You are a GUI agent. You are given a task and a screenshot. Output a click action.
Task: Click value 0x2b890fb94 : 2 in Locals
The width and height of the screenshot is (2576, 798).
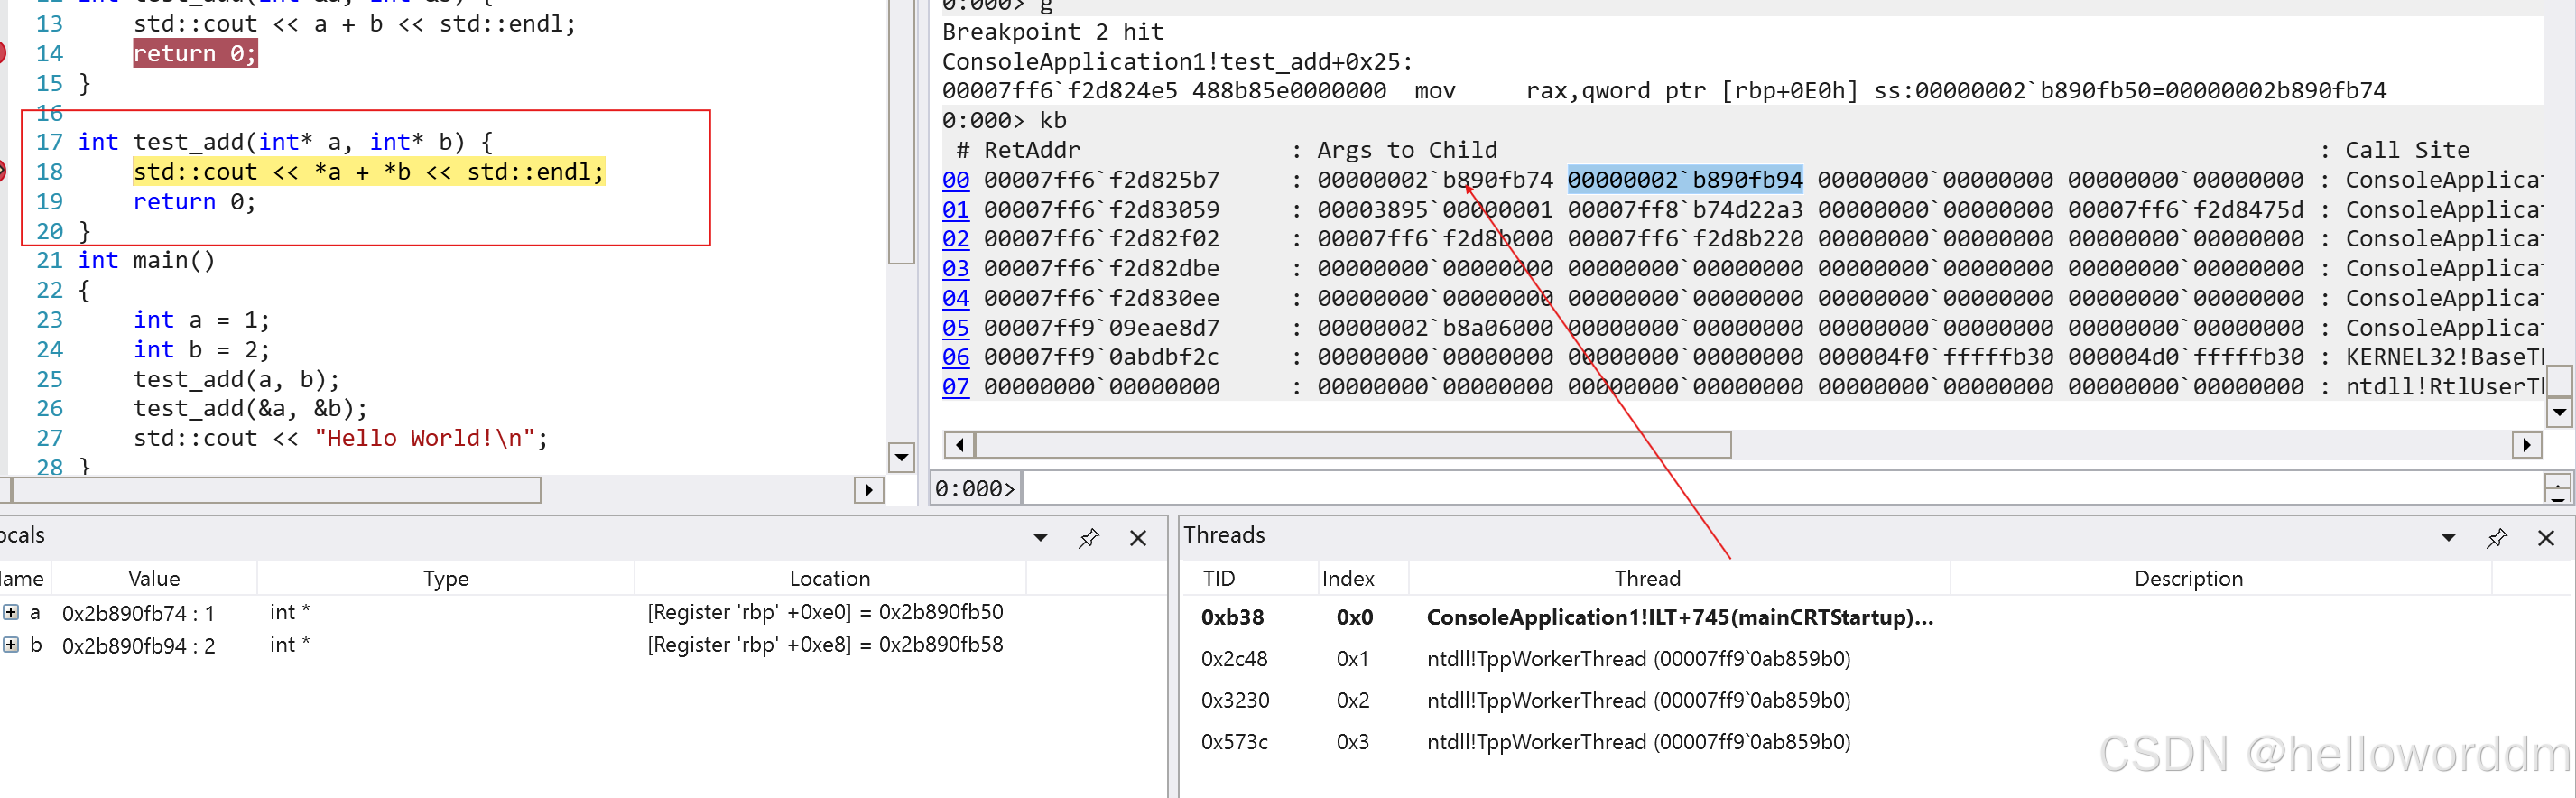click(138, 646)
